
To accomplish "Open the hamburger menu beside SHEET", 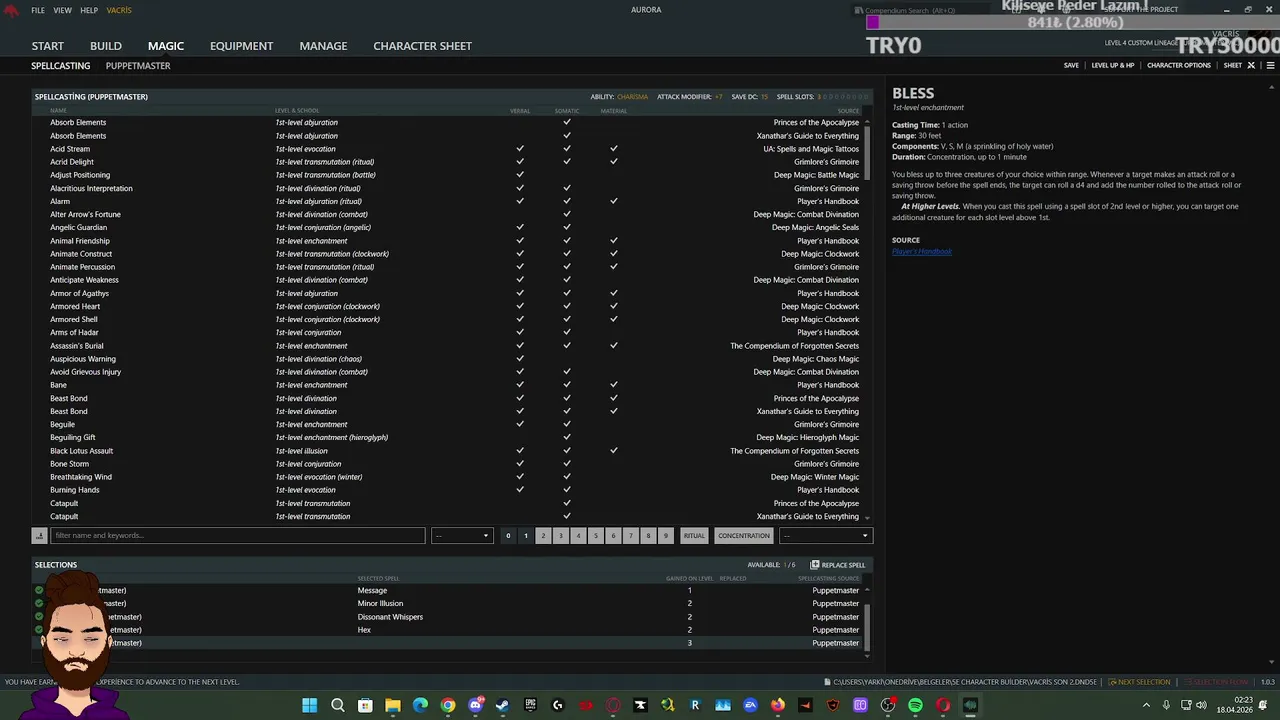I will click(x=1271, y=65).
